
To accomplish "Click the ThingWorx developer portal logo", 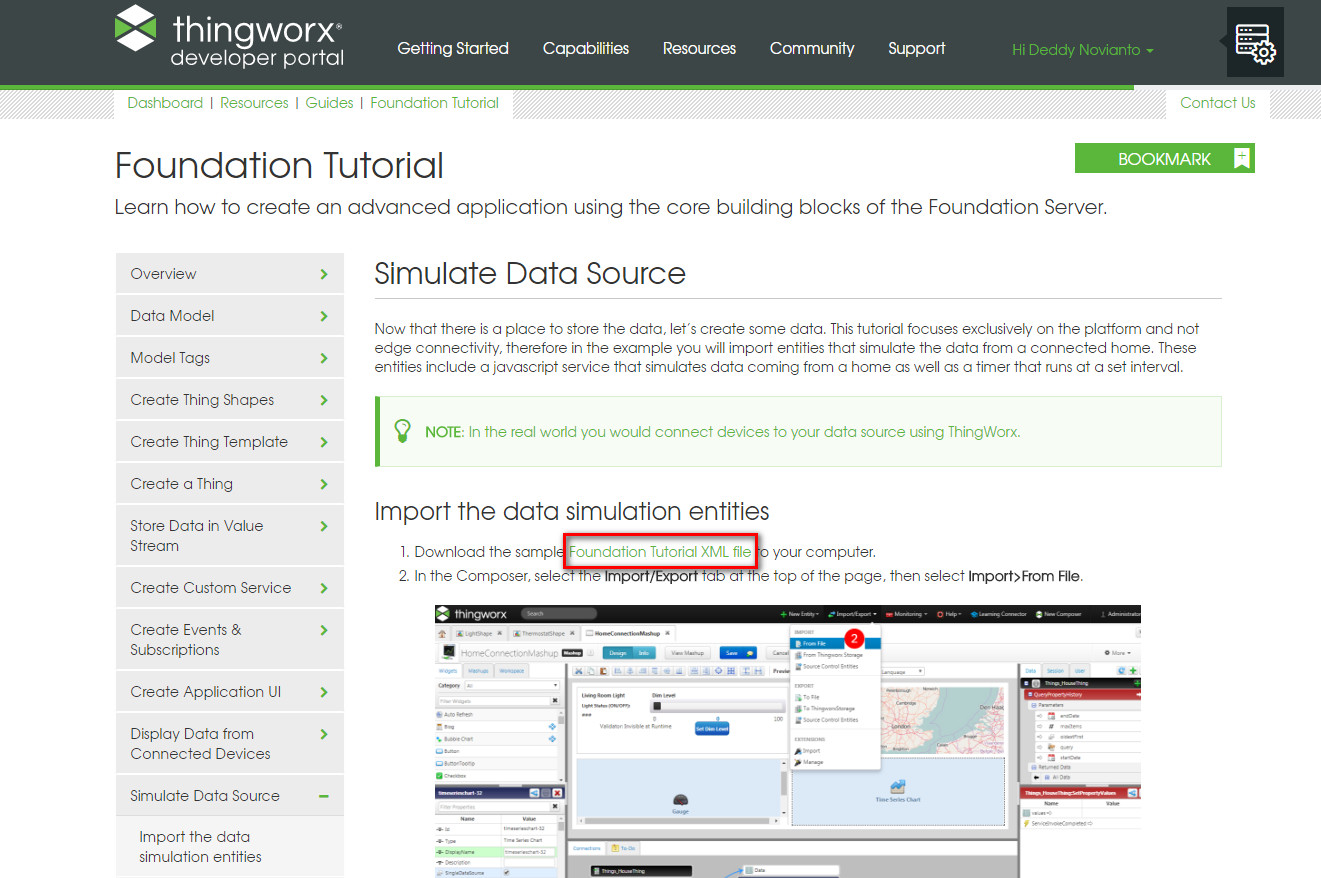I will [229, 36].
